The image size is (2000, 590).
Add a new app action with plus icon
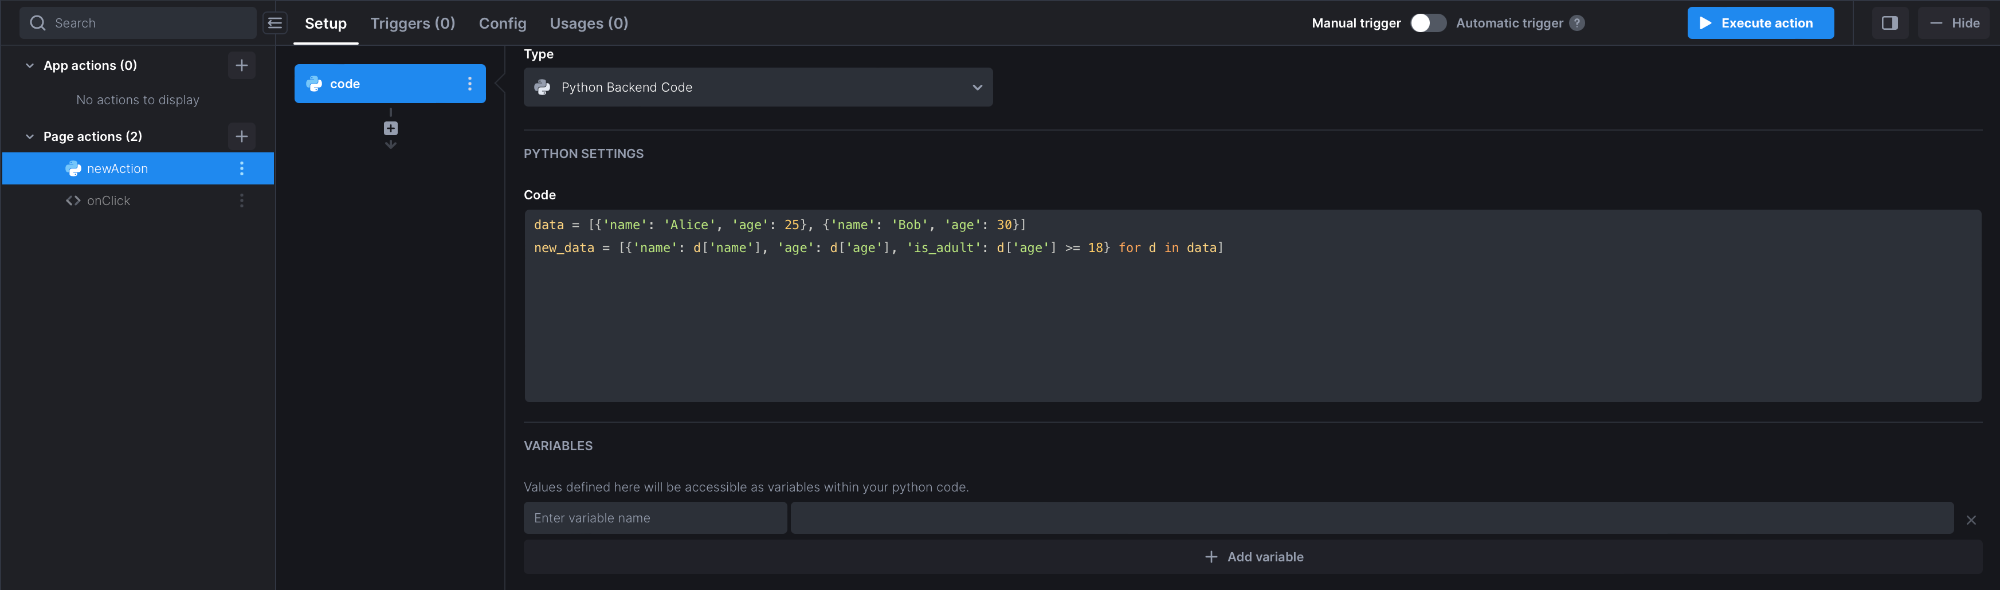point(241,65)
